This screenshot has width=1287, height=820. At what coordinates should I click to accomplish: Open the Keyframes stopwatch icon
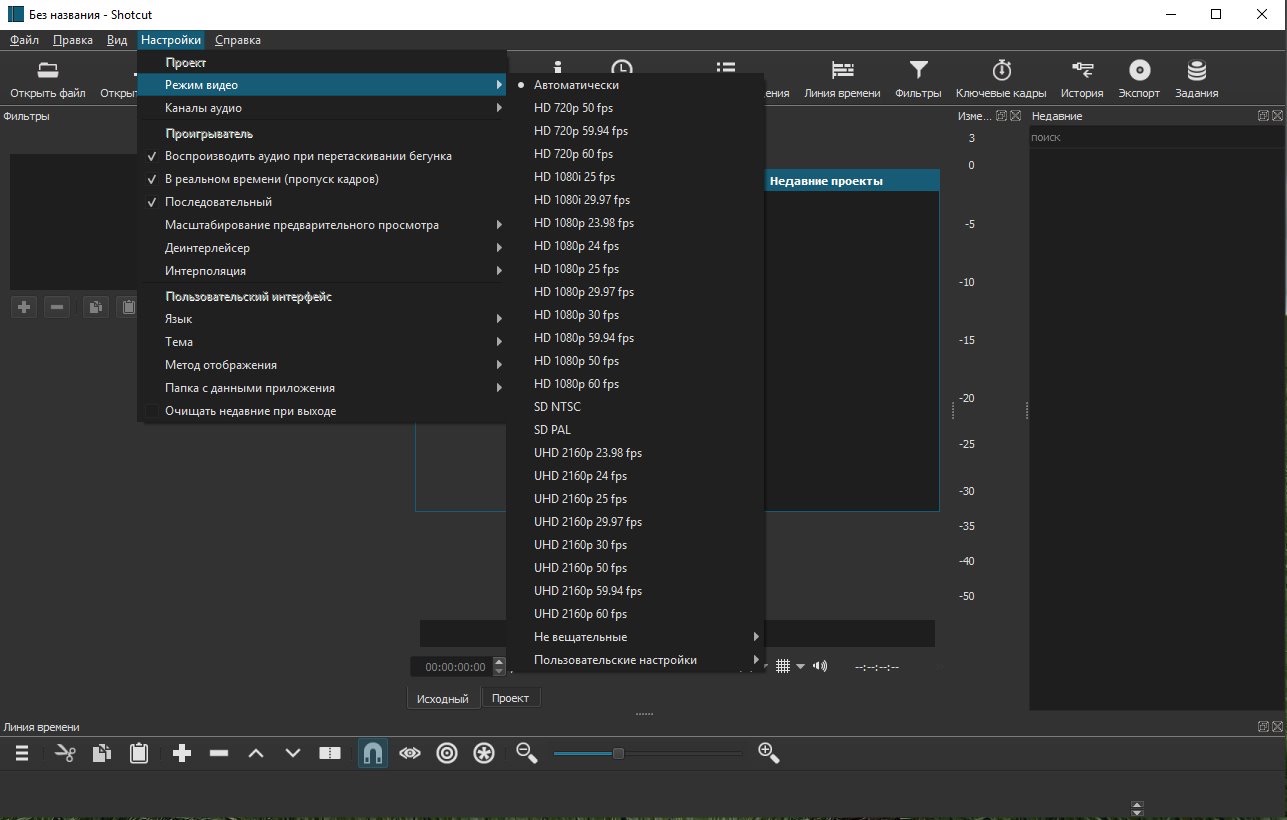[x=1001, y=71]
